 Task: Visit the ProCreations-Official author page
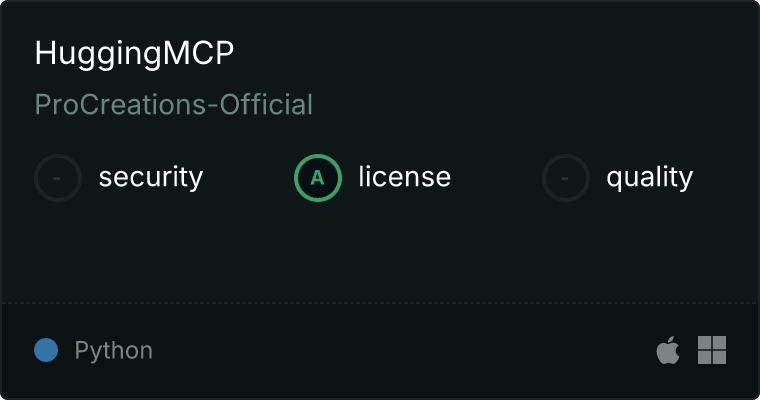tap(174, 105)
